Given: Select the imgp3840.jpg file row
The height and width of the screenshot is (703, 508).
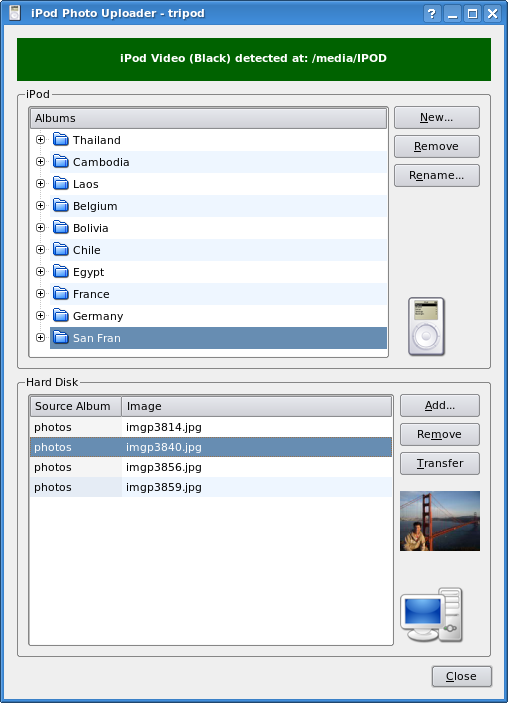Looking at the screenshot, I should click(211, 447).
